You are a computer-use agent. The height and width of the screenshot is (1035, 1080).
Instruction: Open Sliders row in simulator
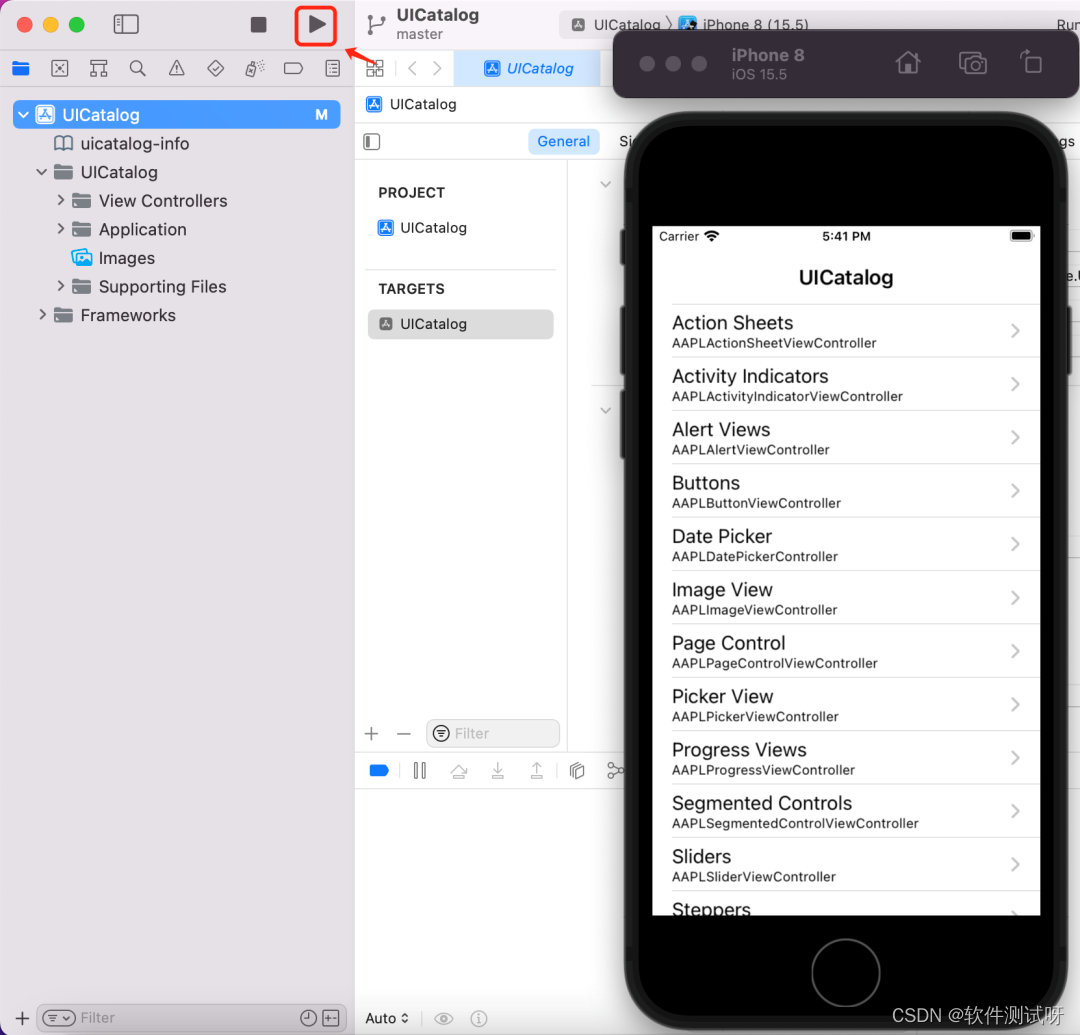846,865
